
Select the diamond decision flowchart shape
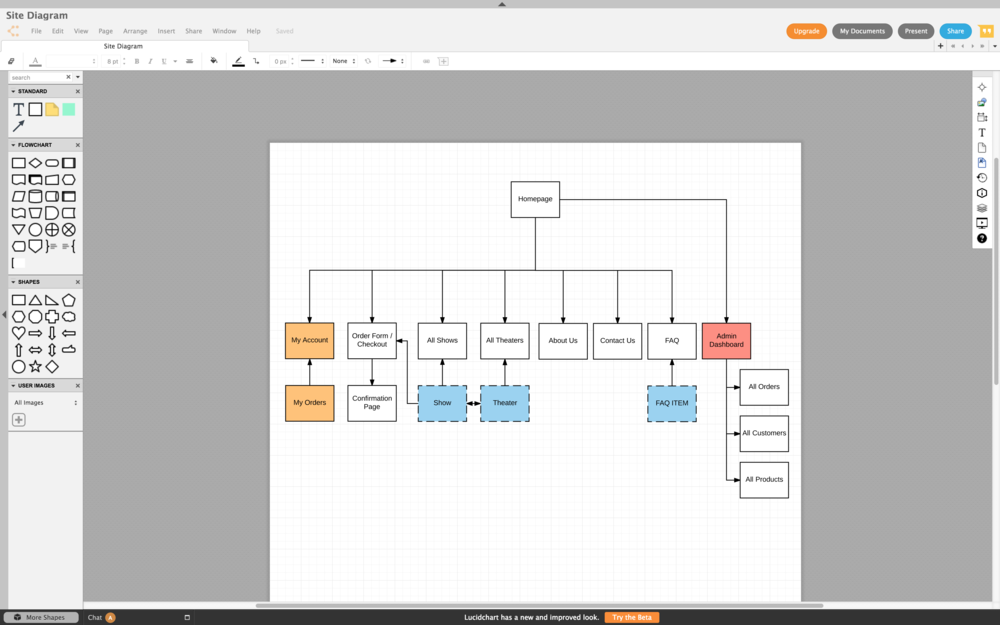point(35,163)
